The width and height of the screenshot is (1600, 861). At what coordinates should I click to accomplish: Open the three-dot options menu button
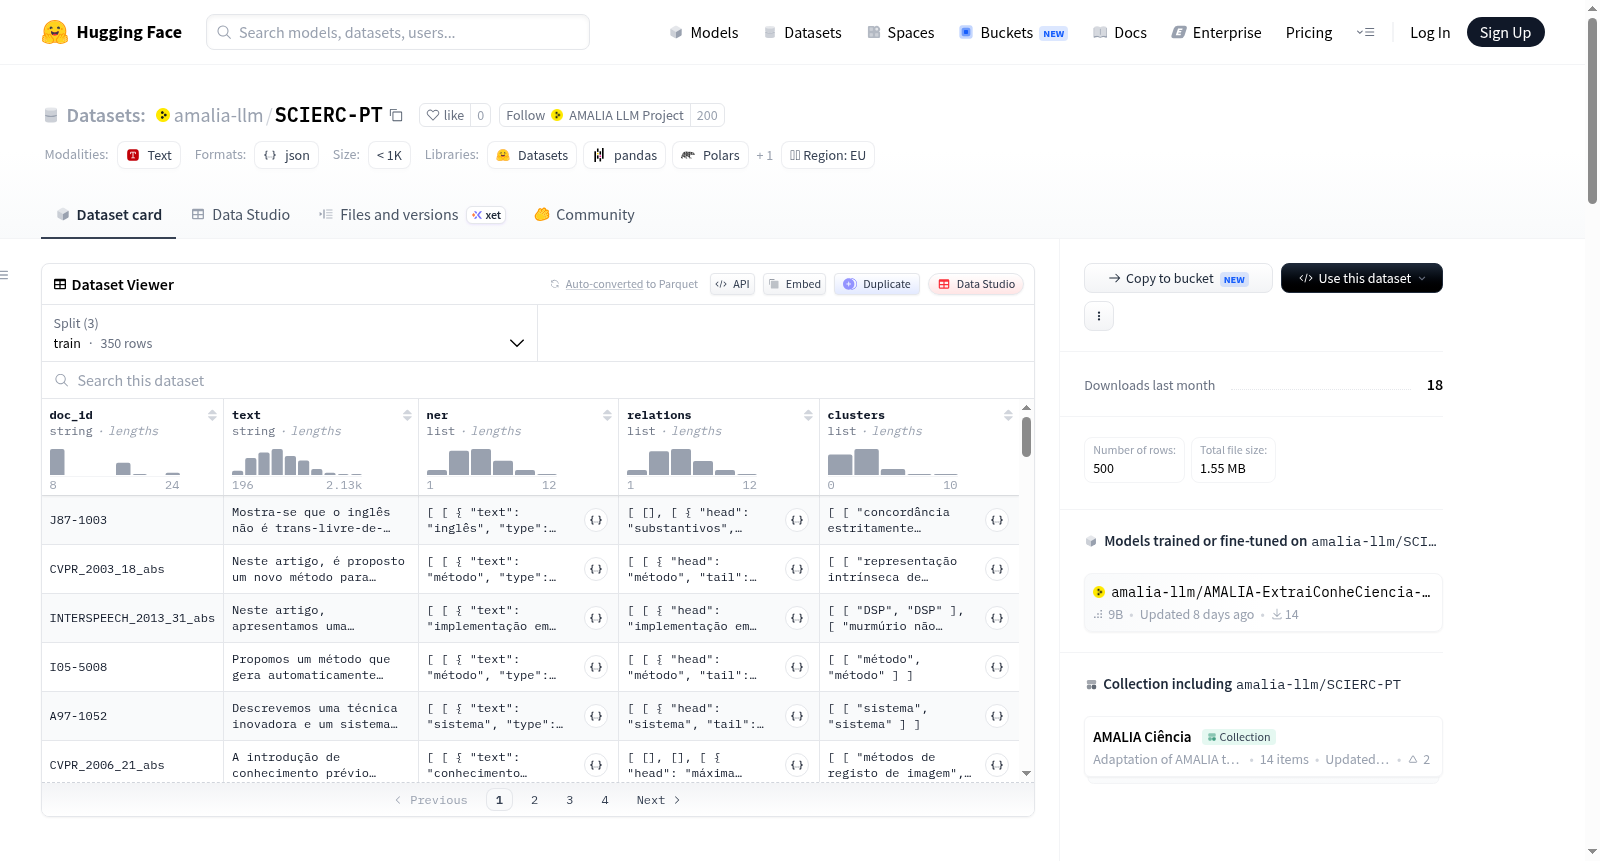click(x=1099, y=316)
